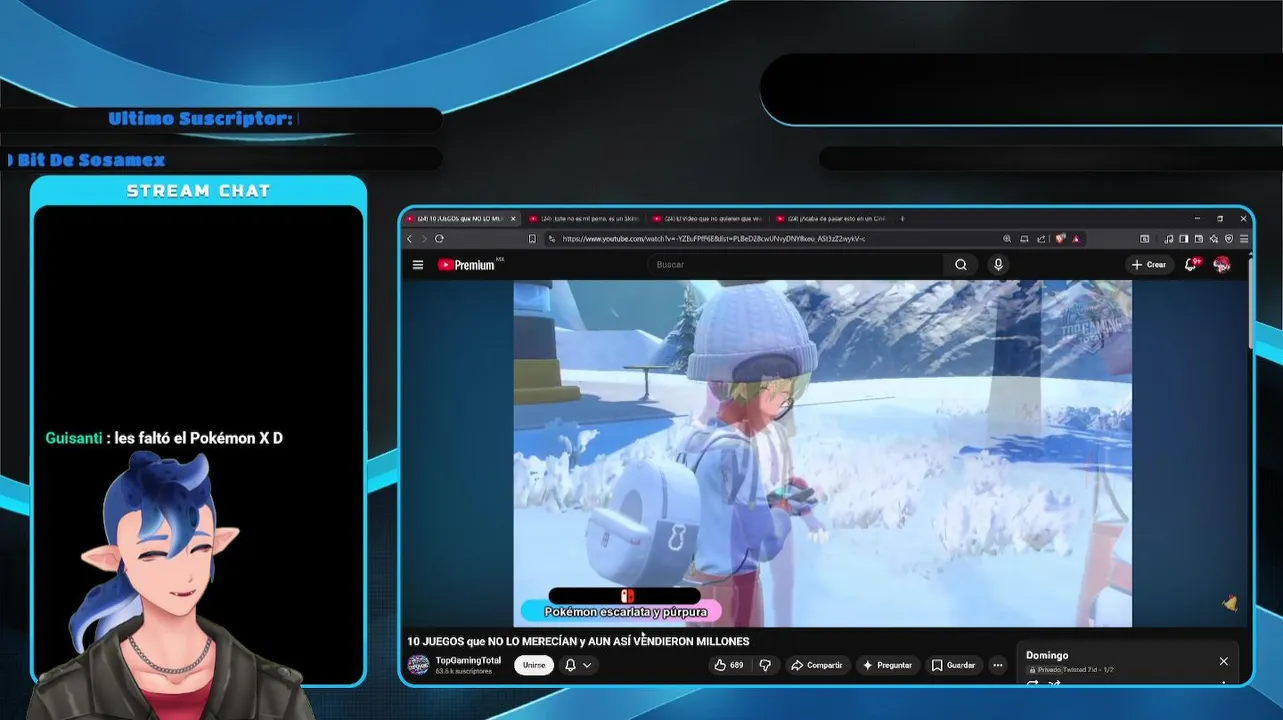
Task: Click the video player to pause
Action: [x=822, y=453]
